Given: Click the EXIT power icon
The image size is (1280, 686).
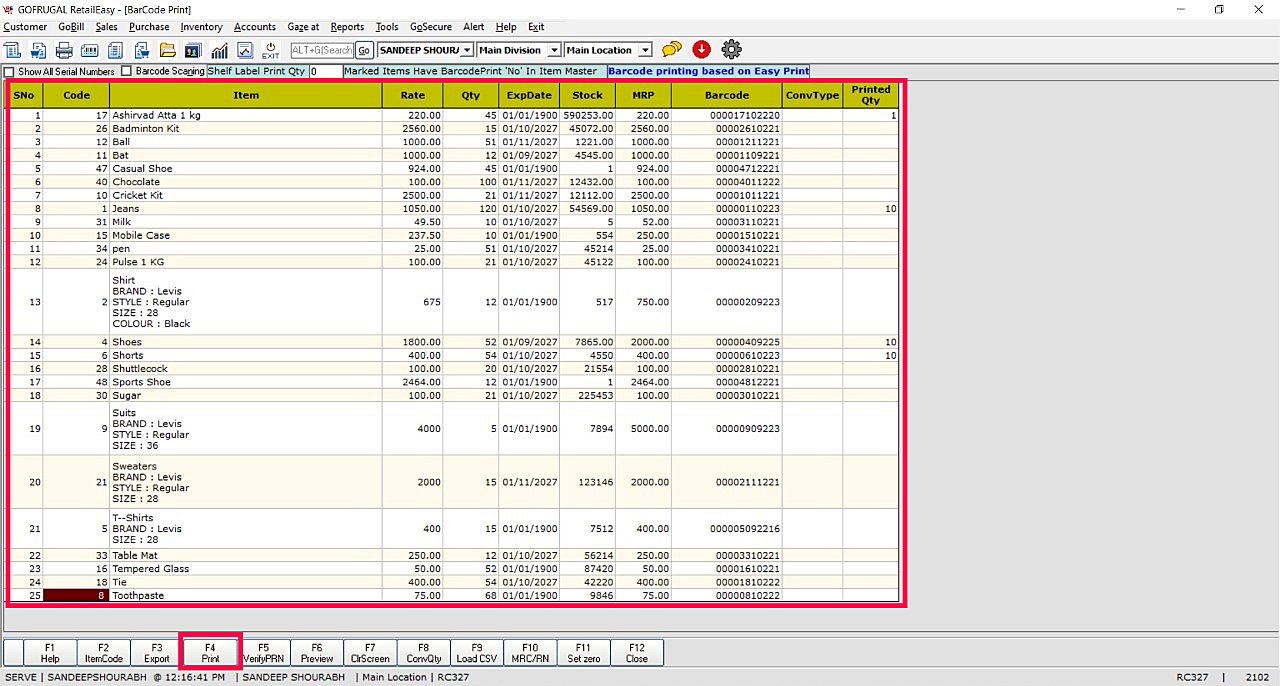Looking at the screenshot, I should tap(271, 50).
